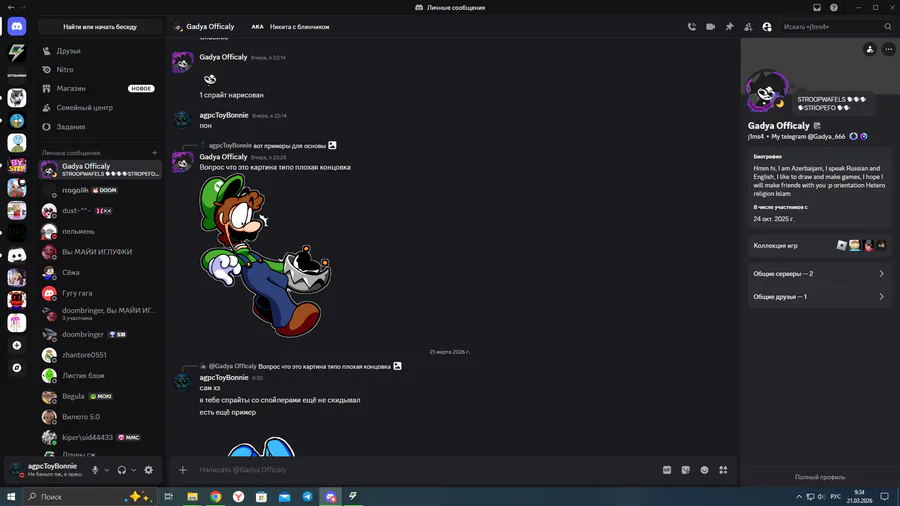Open user settings gear
900x506 pixels.
149,470
